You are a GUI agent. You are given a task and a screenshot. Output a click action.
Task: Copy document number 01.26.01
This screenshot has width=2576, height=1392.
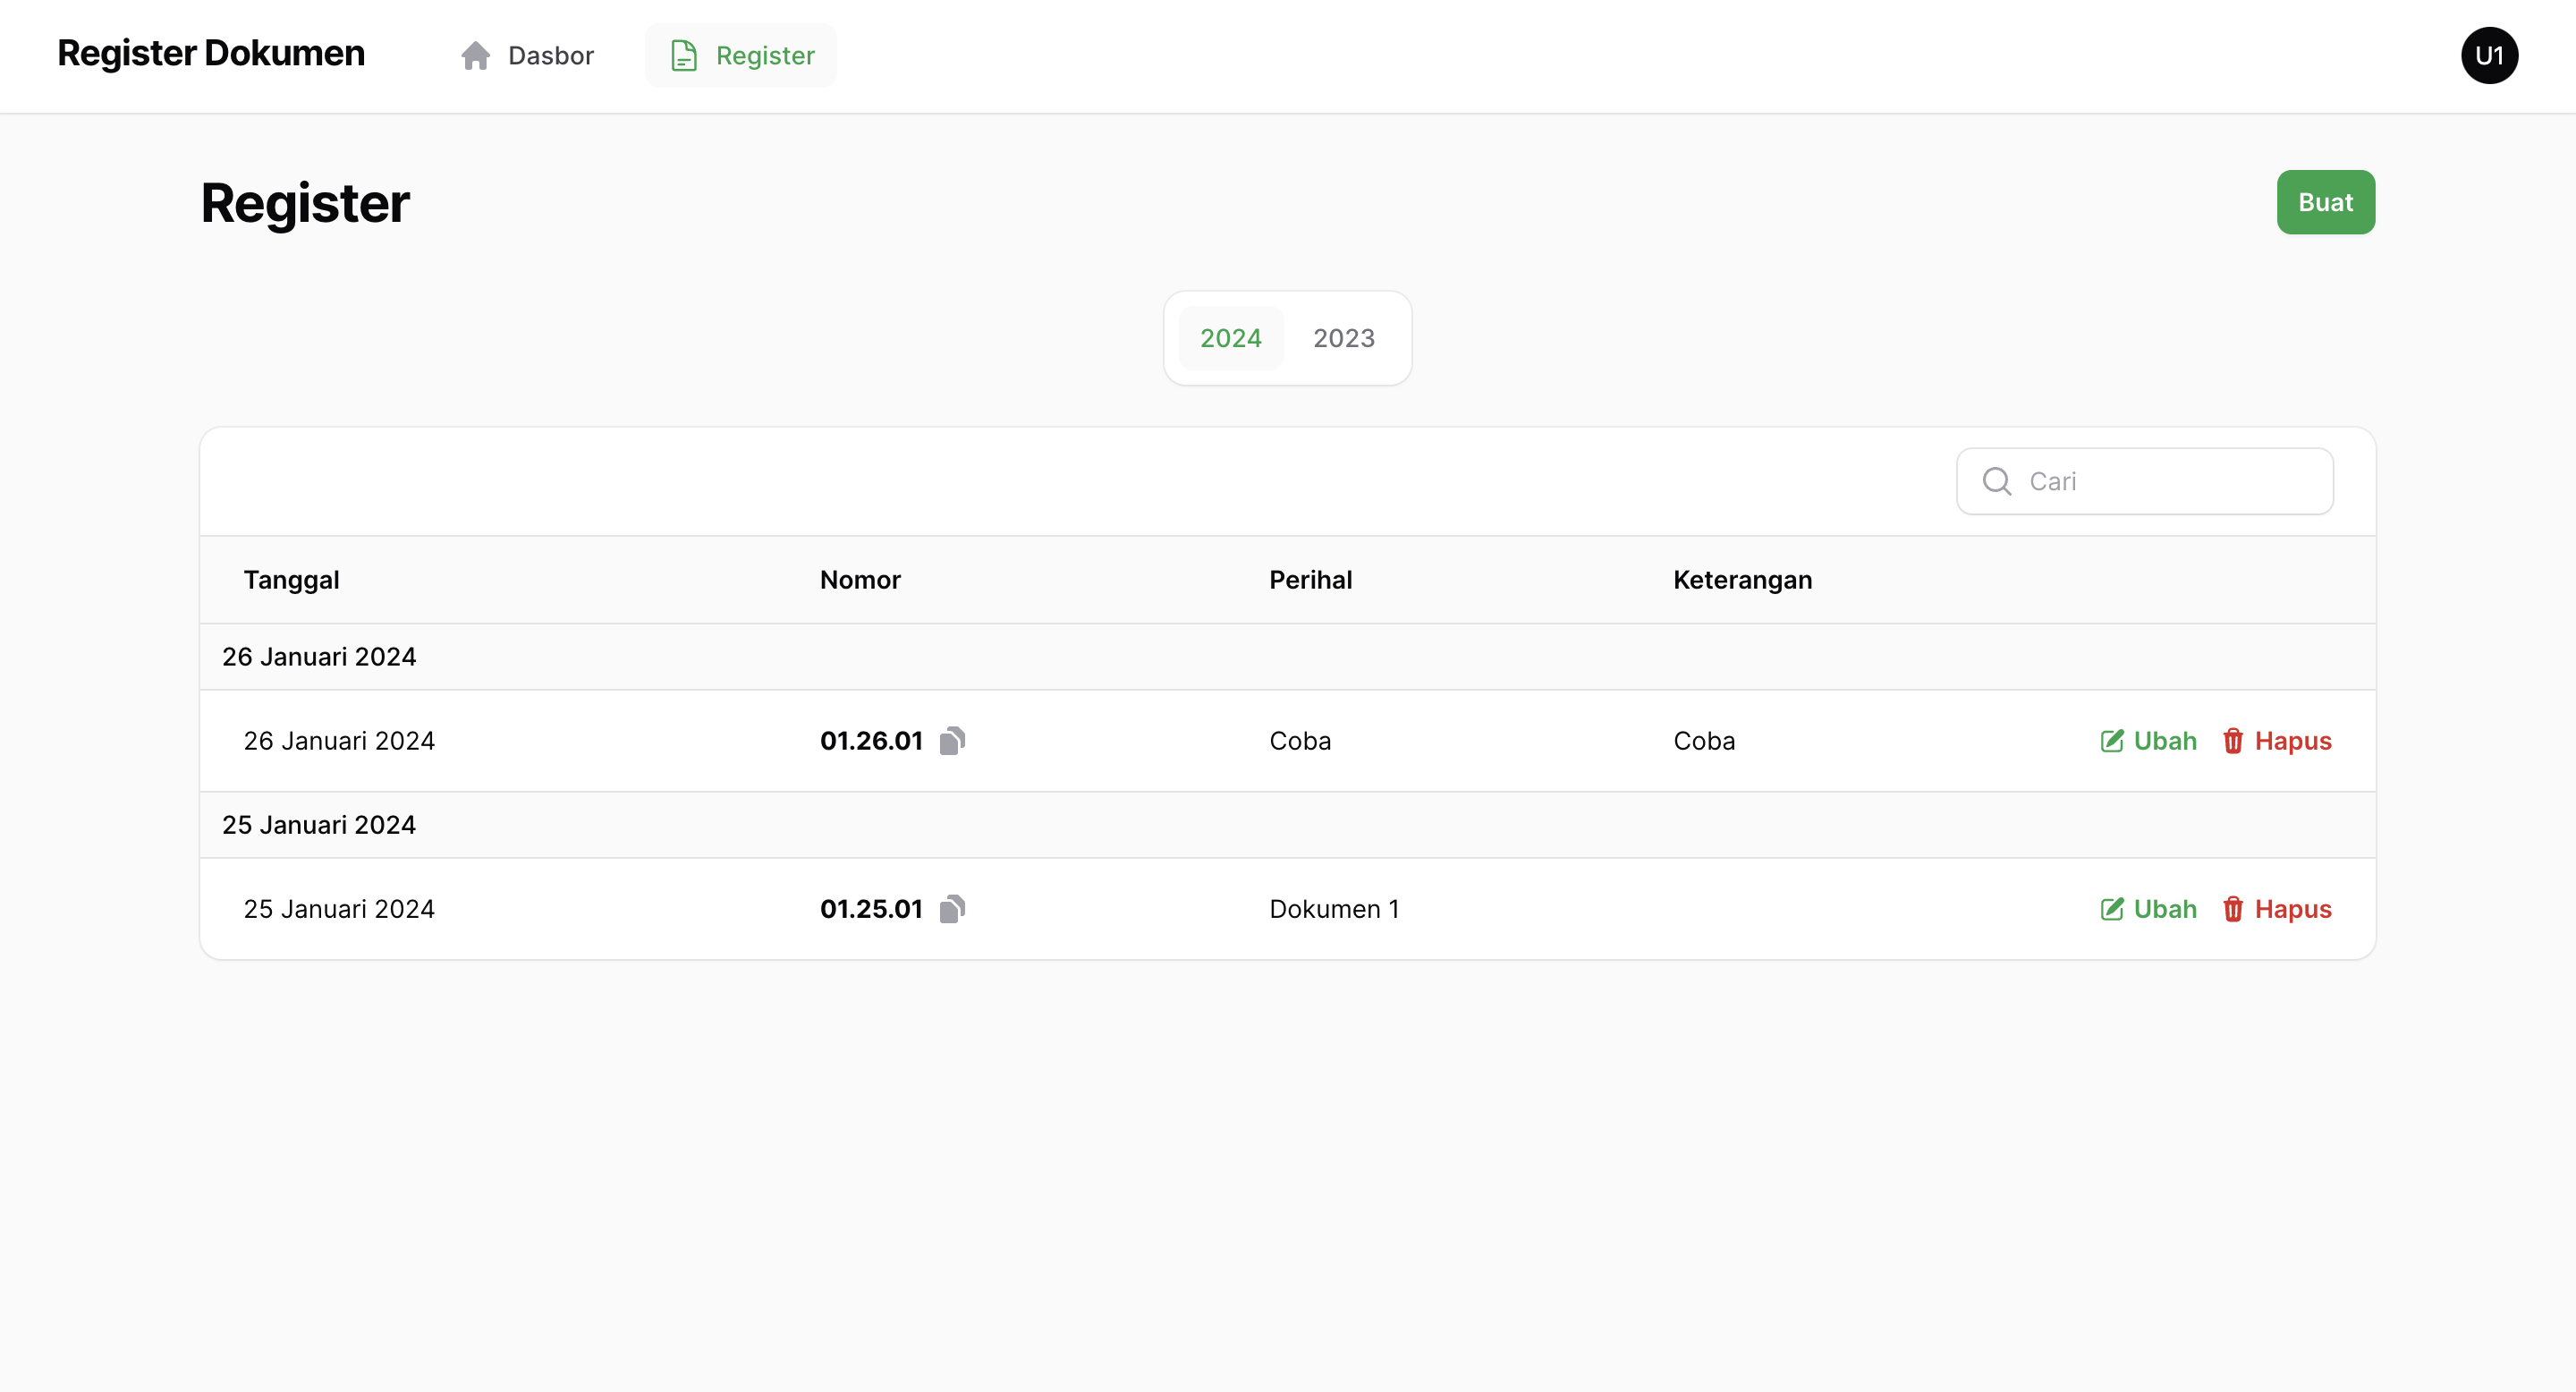point(952,741)
